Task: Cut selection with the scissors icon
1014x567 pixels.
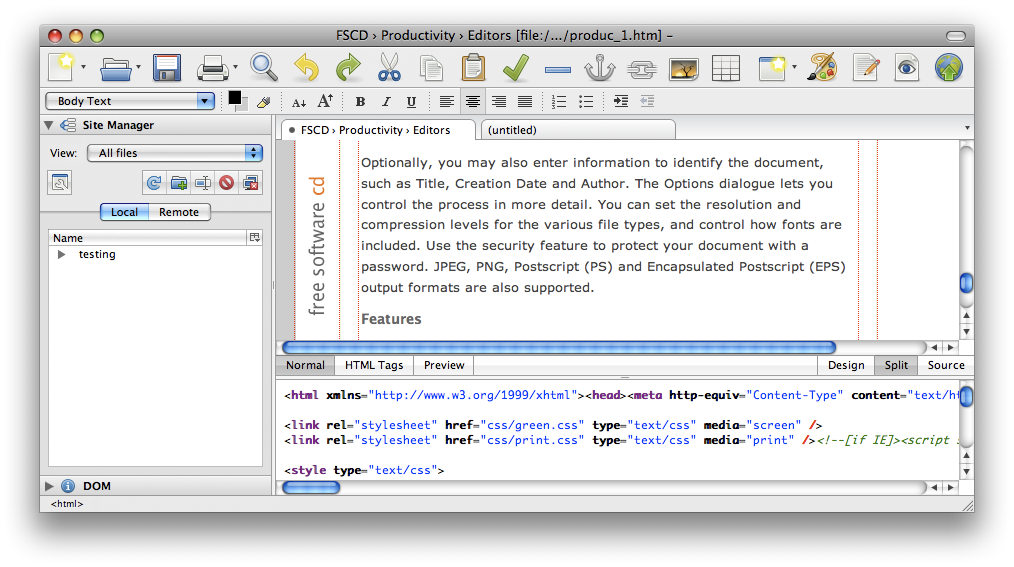Action: click(389, 67)
